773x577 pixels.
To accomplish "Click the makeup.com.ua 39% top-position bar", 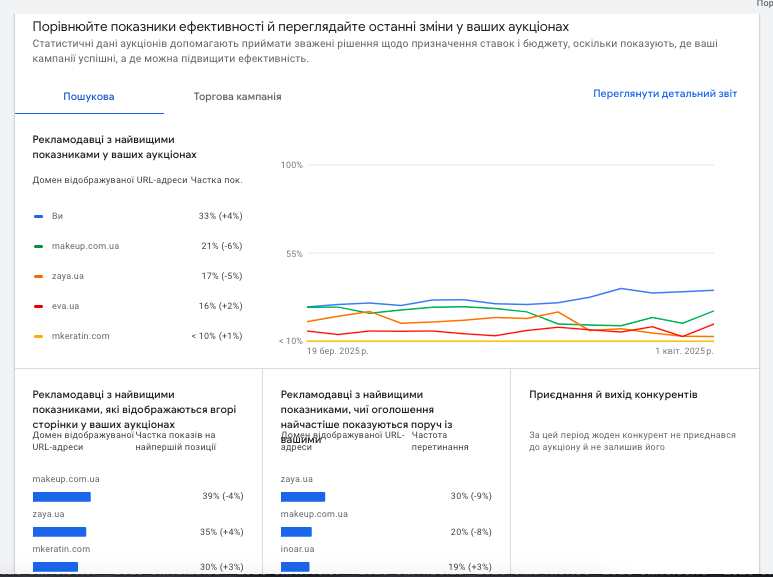I will (62, 497).
